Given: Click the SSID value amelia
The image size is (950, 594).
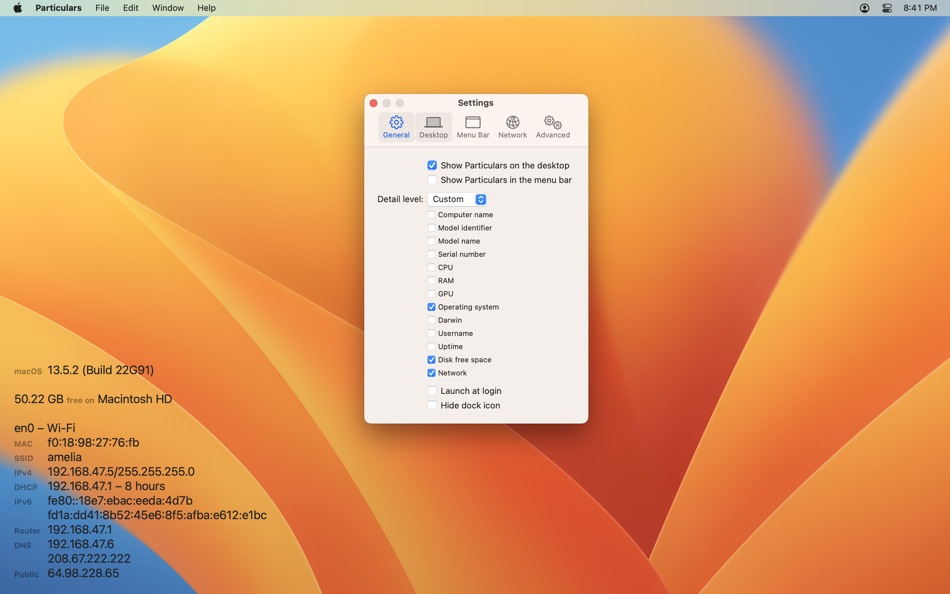Looking at the screenshot, I should point(64,457).
